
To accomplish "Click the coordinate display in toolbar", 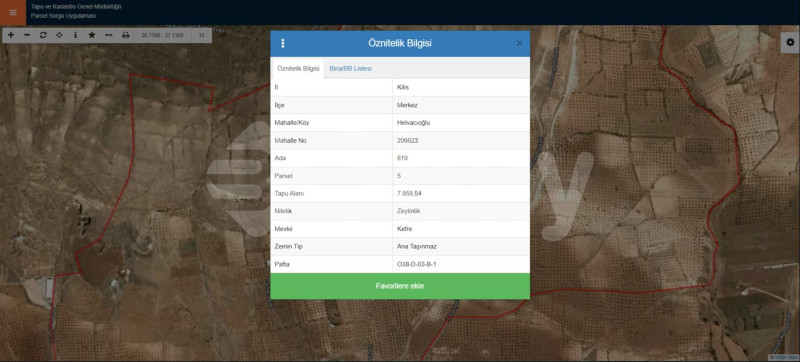I will (x=162, y=35).
